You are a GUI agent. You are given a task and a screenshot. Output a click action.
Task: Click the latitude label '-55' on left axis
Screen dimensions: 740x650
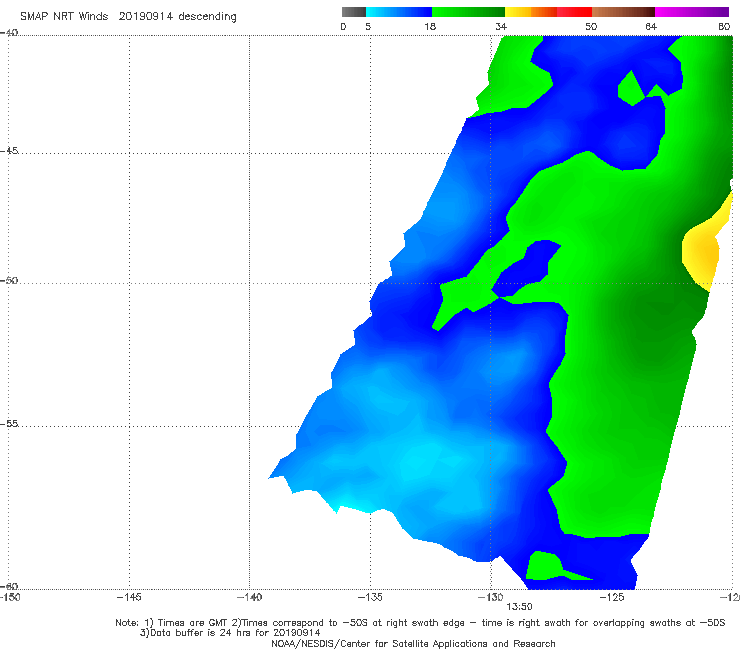coord(9,423)
